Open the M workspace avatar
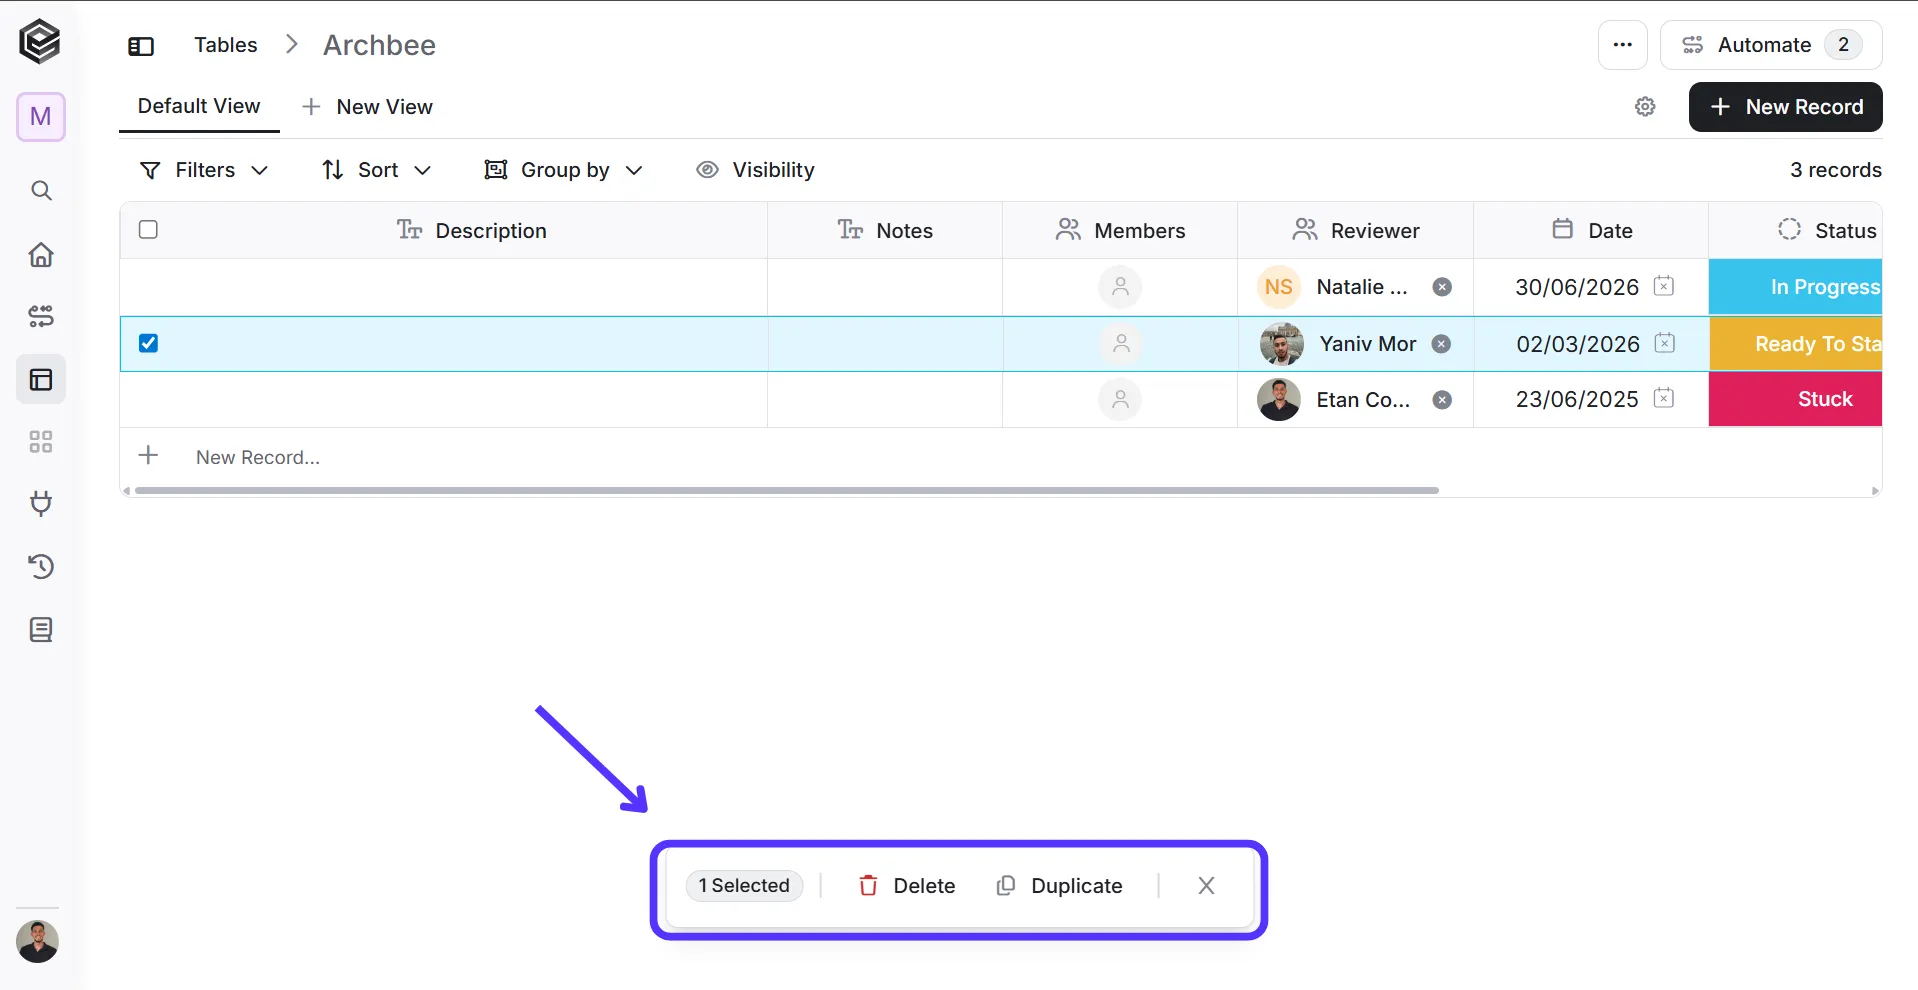 [x=41, y=117]
